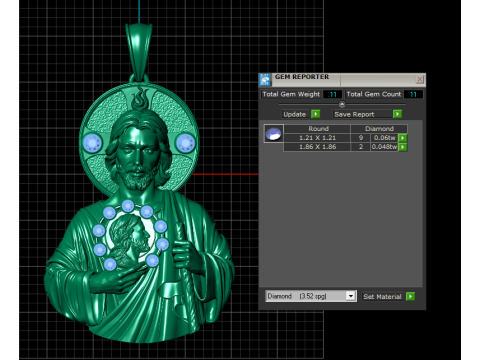Open the Diamond material dropdown
This screenshot has width=480, height=360.
[350, 296]
